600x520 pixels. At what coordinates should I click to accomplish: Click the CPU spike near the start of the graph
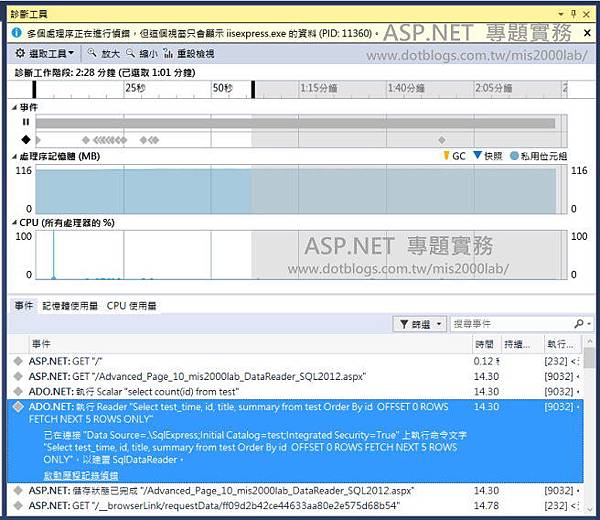(54, 254)
